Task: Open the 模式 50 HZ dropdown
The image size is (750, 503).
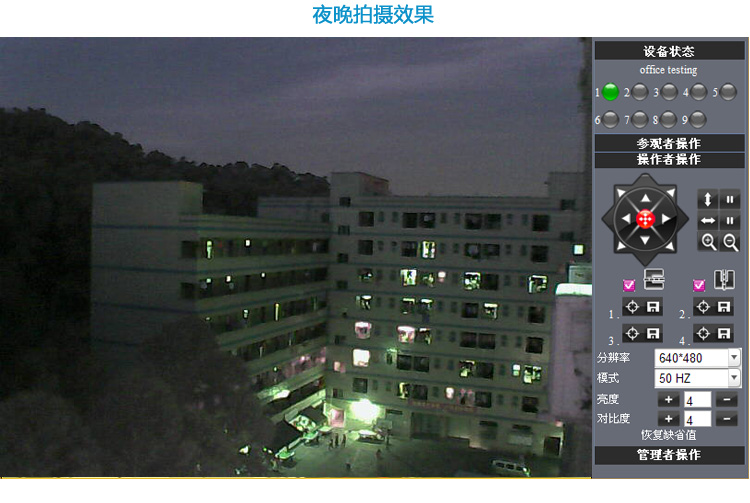Action: point(697,378)
